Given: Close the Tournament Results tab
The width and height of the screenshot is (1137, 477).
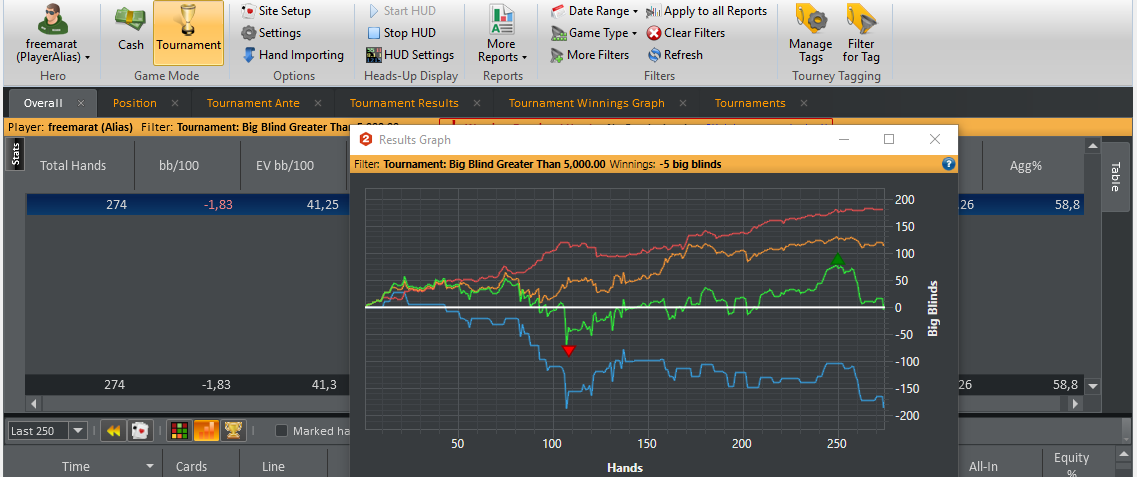Looking at the screenshot, I should pos(477,103).
